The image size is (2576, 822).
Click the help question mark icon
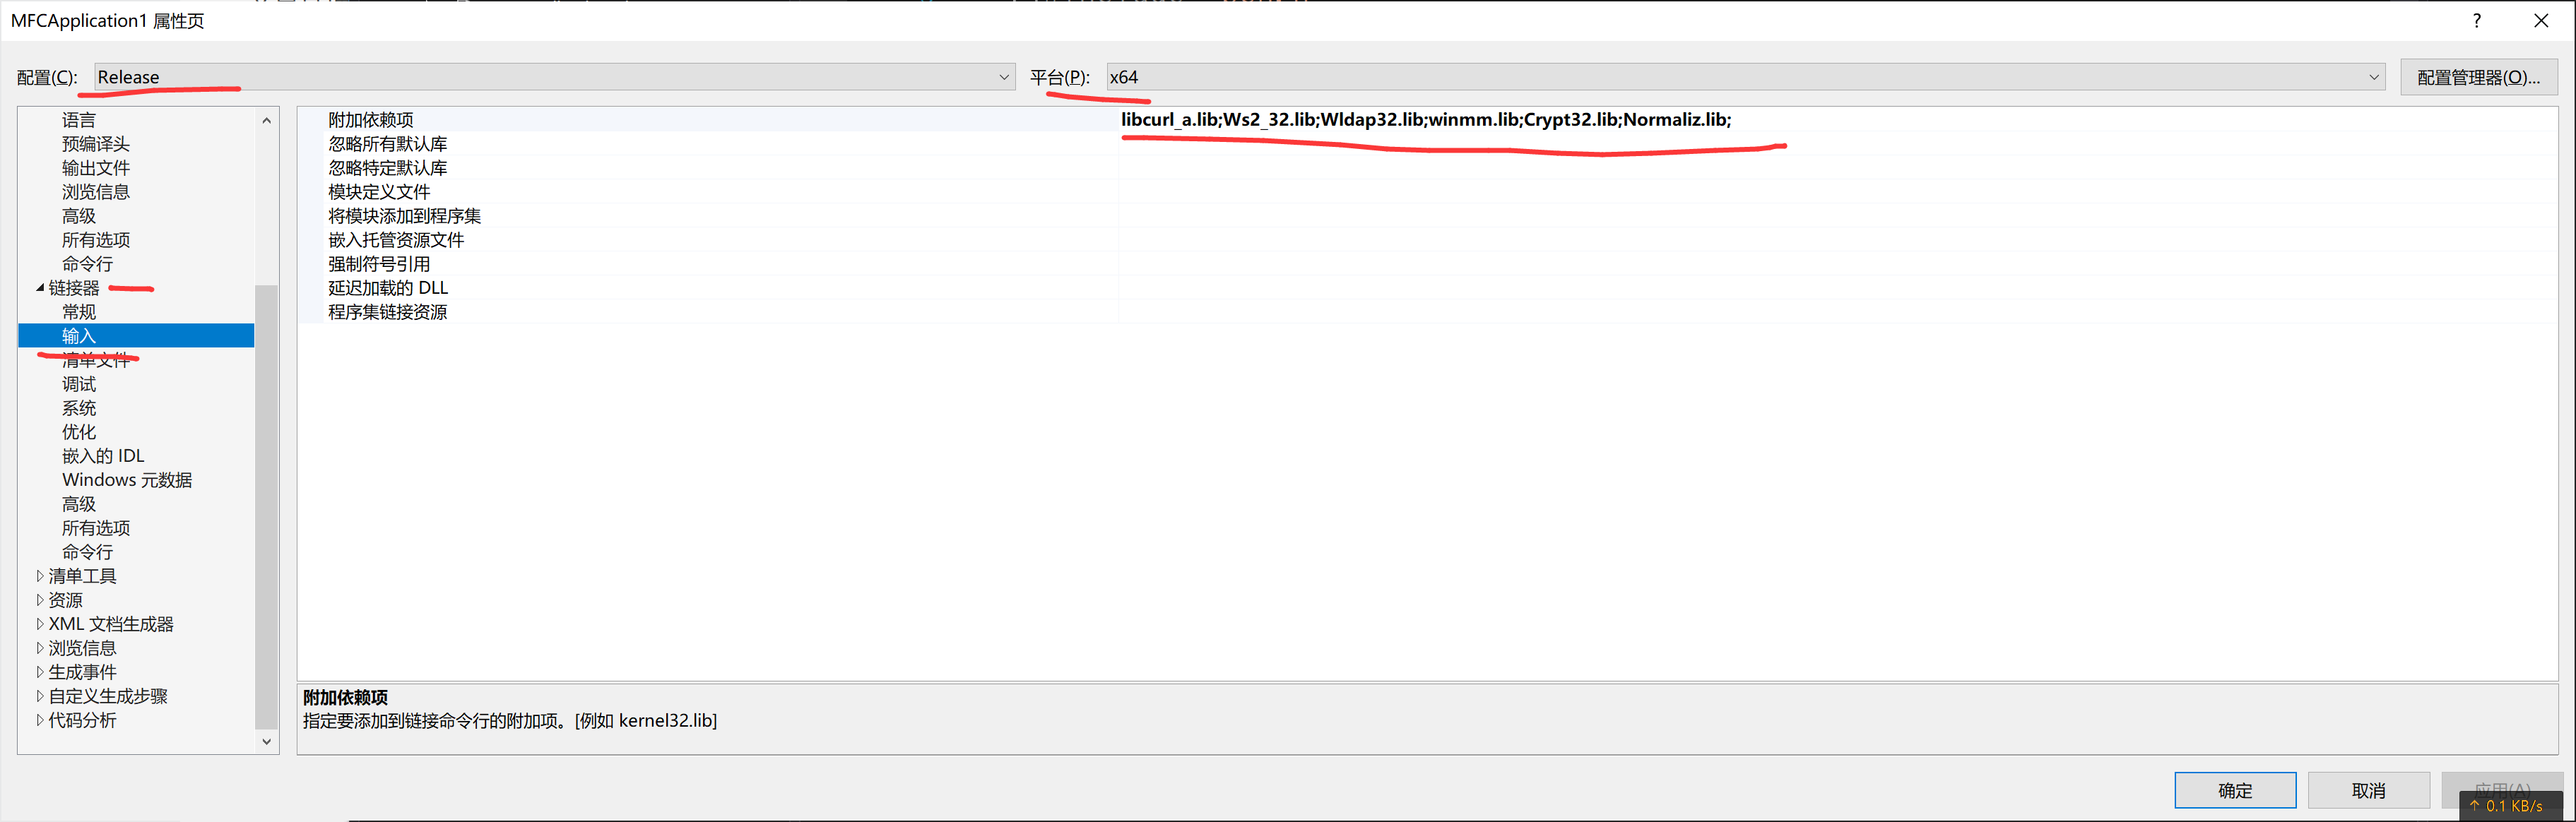(2476, 20)
